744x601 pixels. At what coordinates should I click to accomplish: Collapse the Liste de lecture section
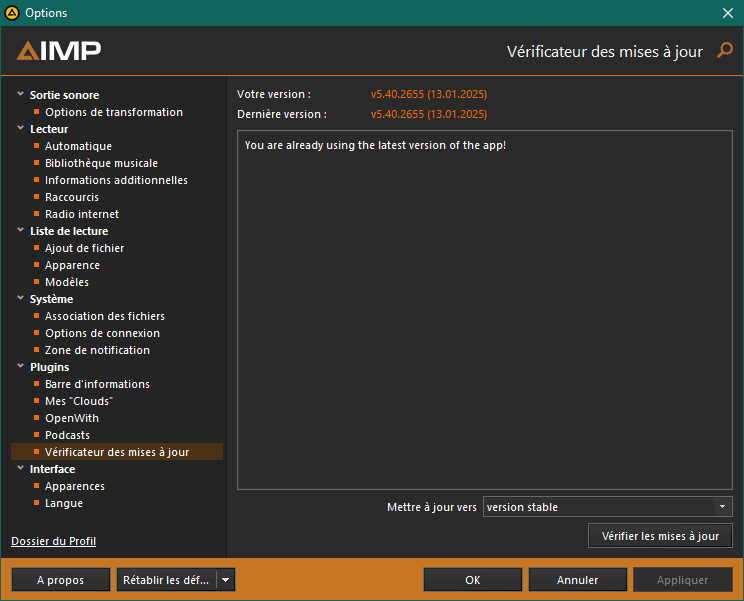(20, 230)
